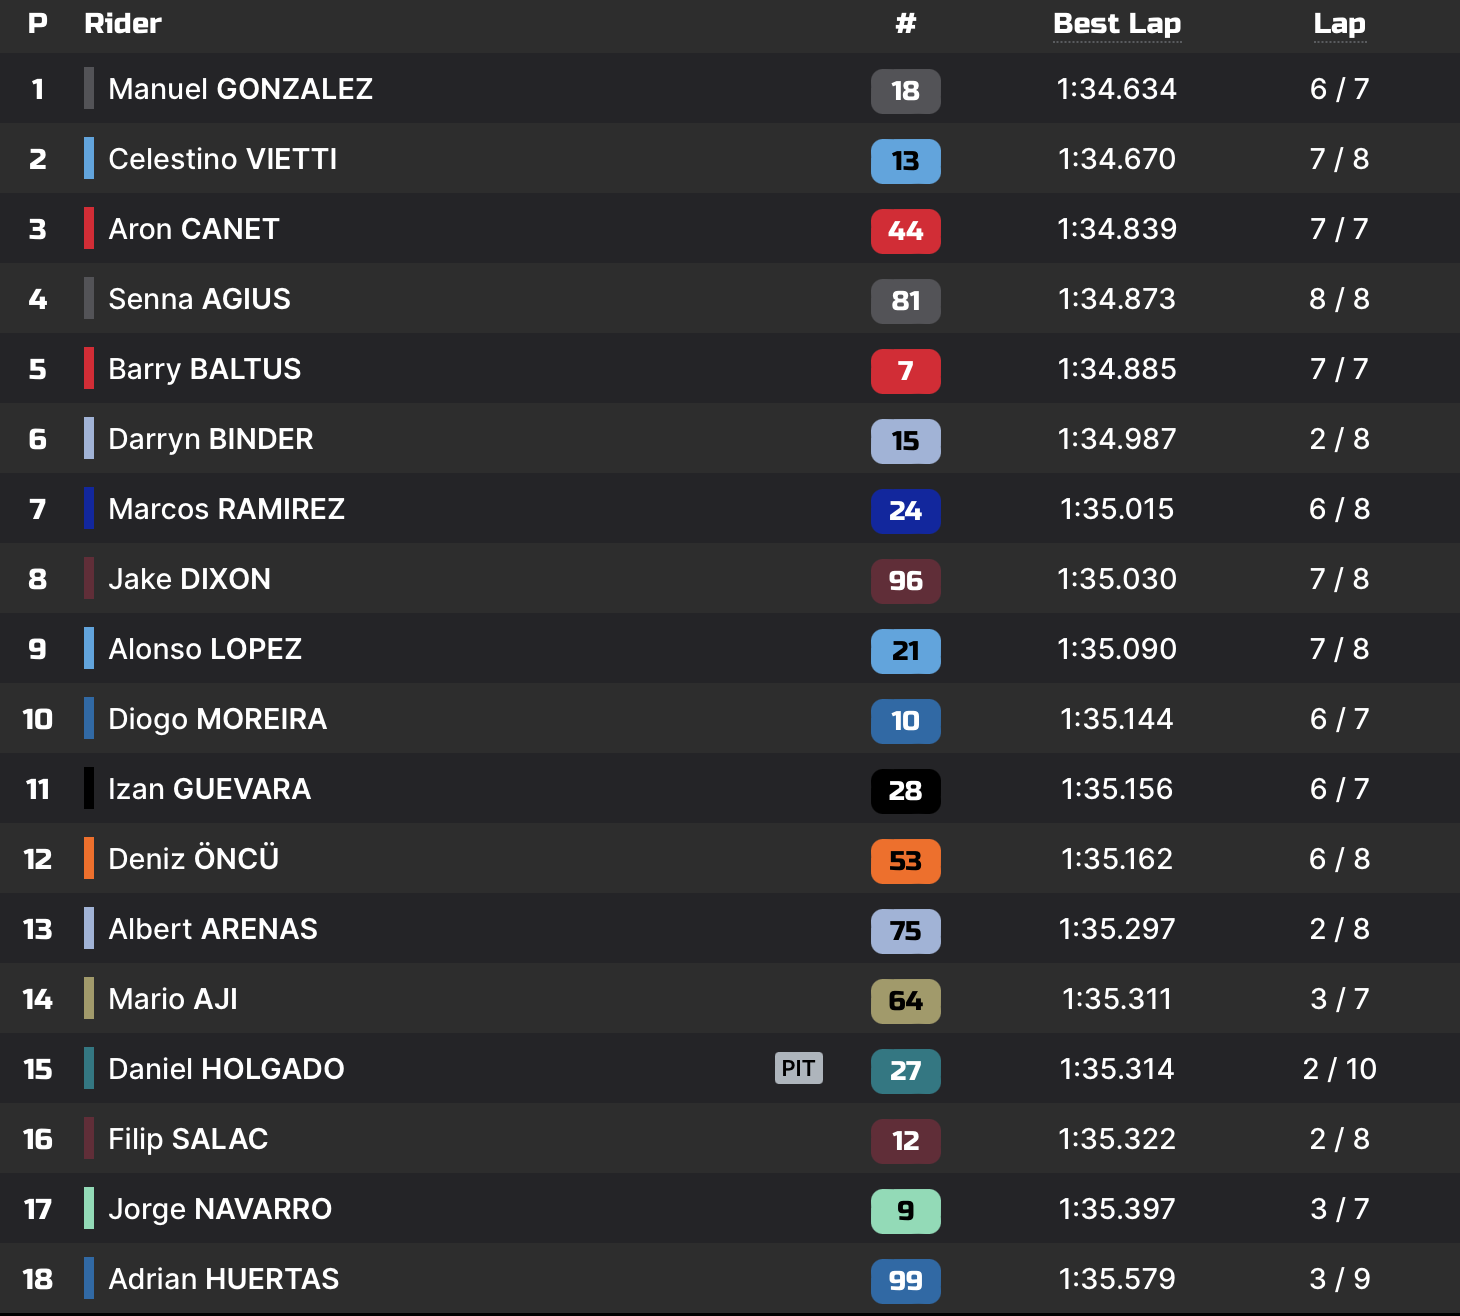The width and height of the screenshot is (1460, 1316).
Task: Sort by the Best Lap column header
Action: 1117,24
